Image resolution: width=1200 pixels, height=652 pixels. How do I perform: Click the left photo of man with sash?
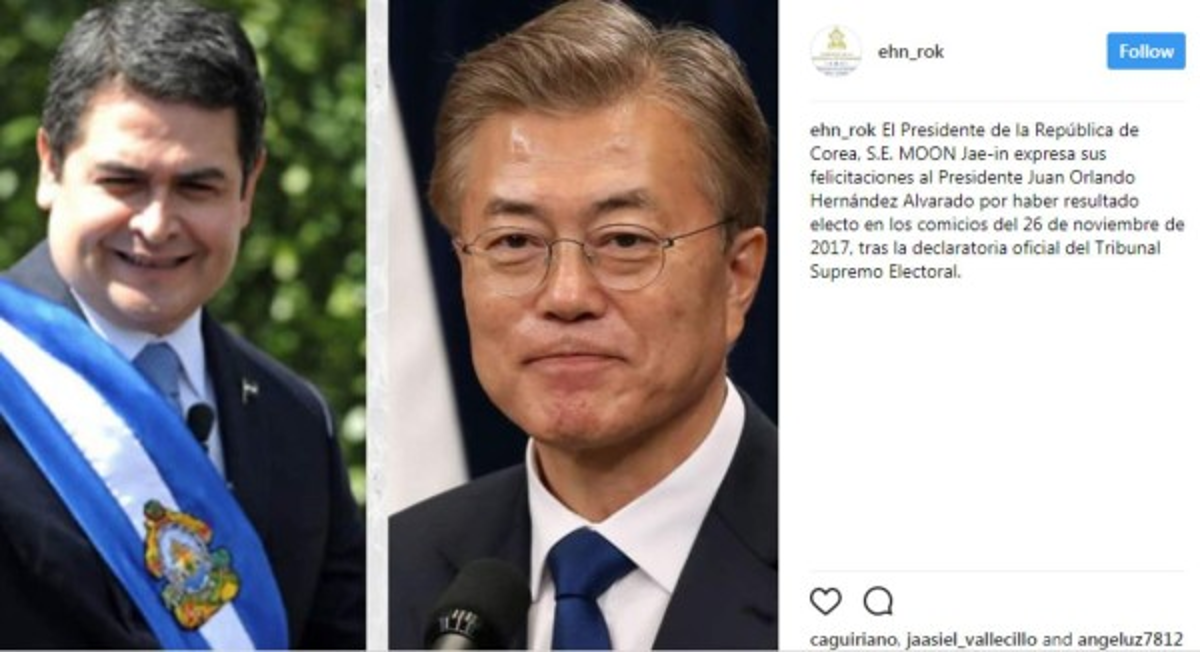(x=182, y=326)
